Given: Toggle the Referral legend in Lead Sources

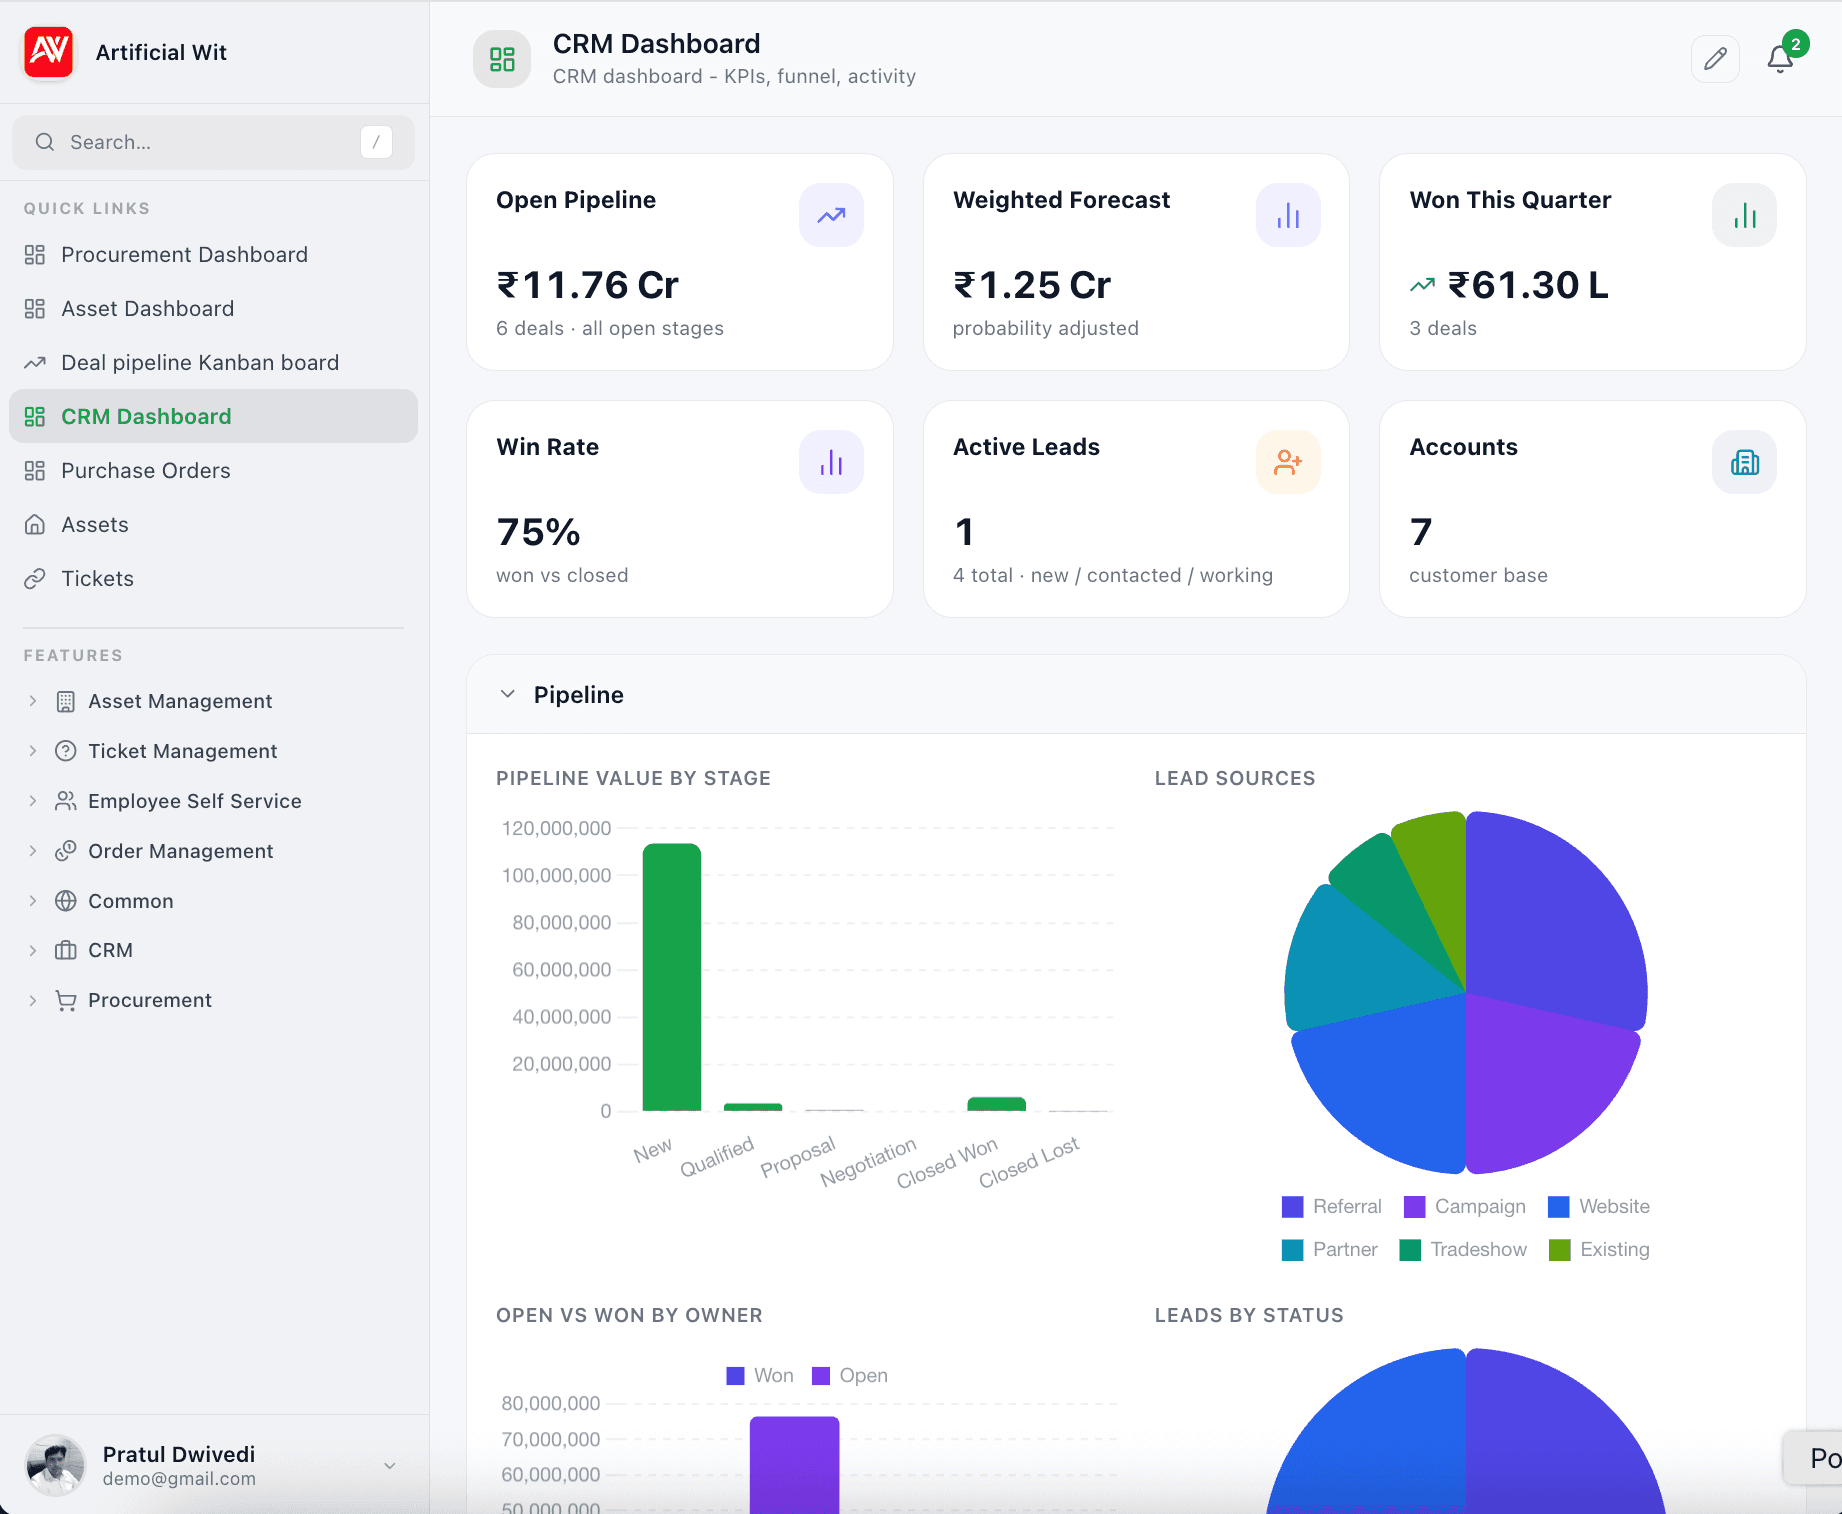Looking at the screenshot, I should click(1332, 1207).
